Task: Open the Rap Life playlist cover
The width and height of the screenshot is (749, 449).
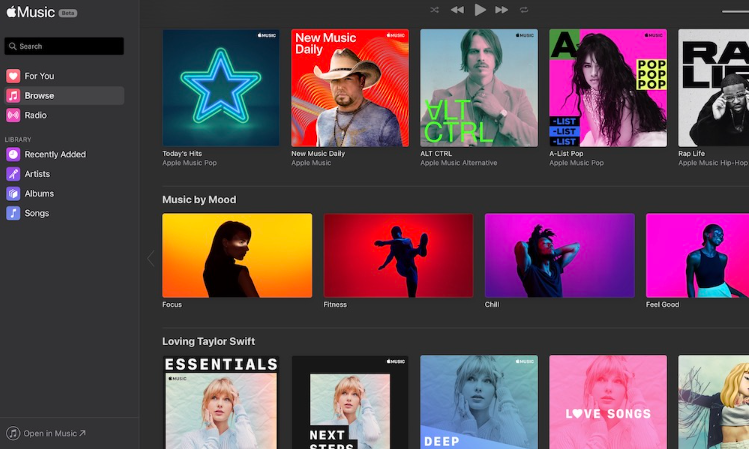Action: 714,88
